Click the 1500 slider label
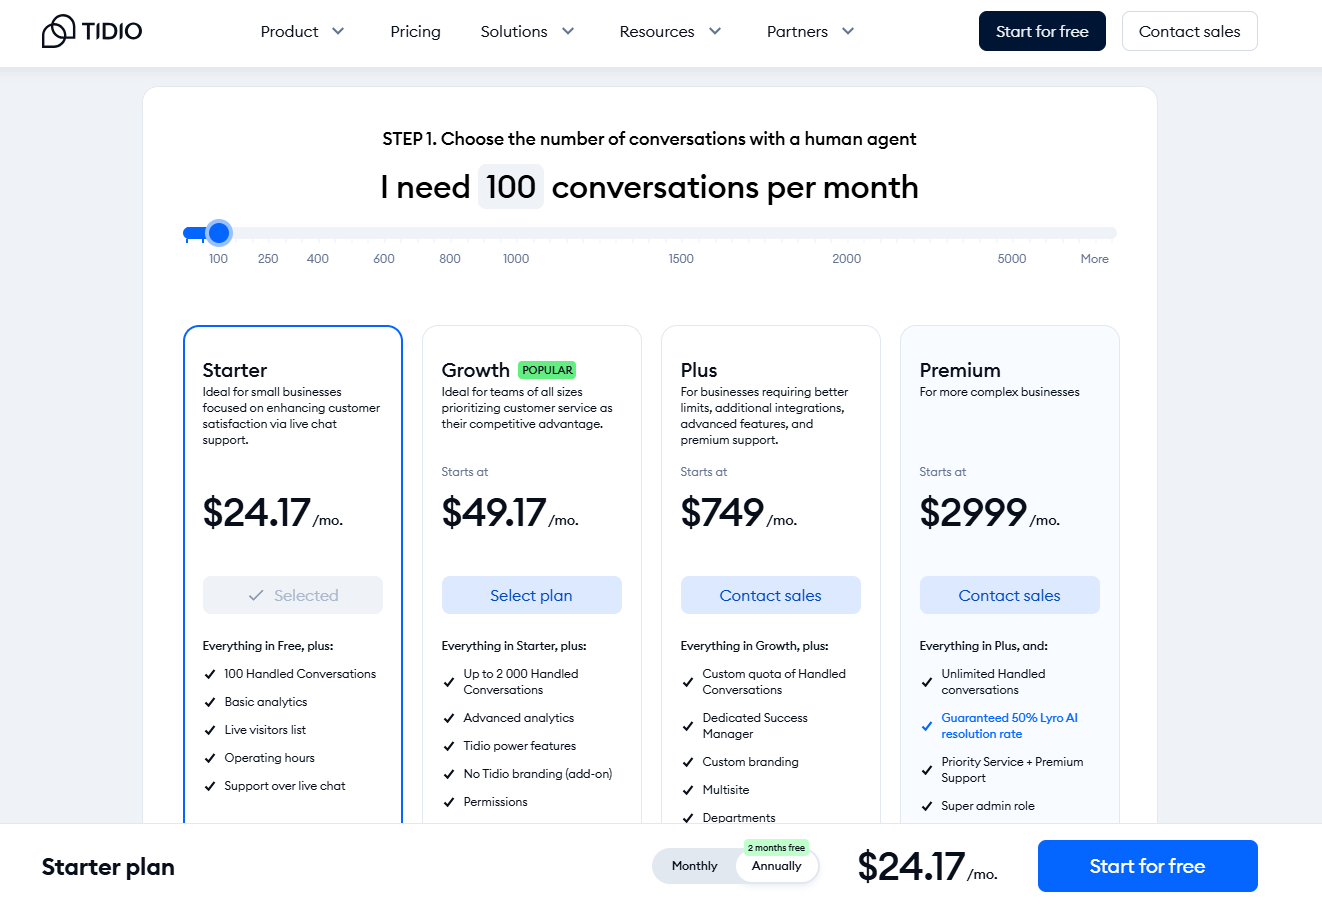 (x=681, y=258)
